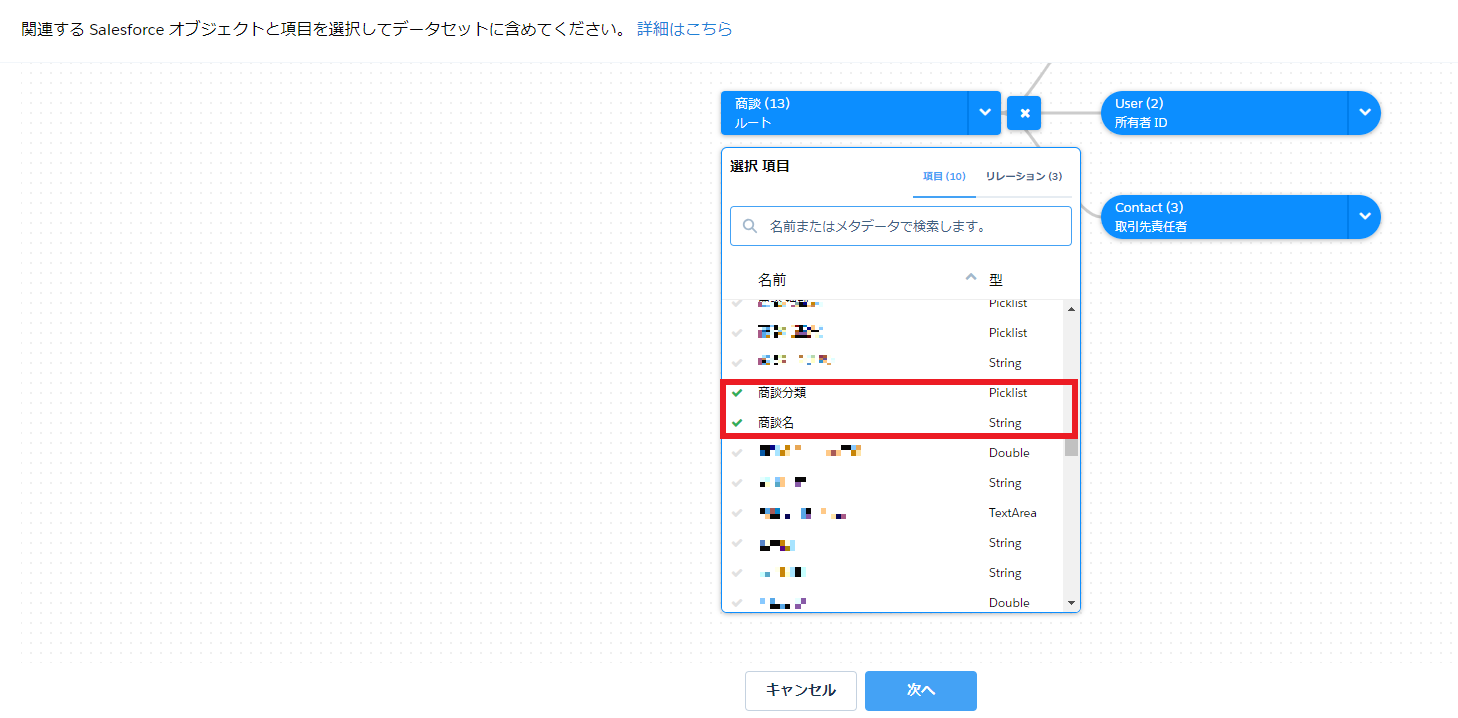Open the 詳細はこちら link

684,29
